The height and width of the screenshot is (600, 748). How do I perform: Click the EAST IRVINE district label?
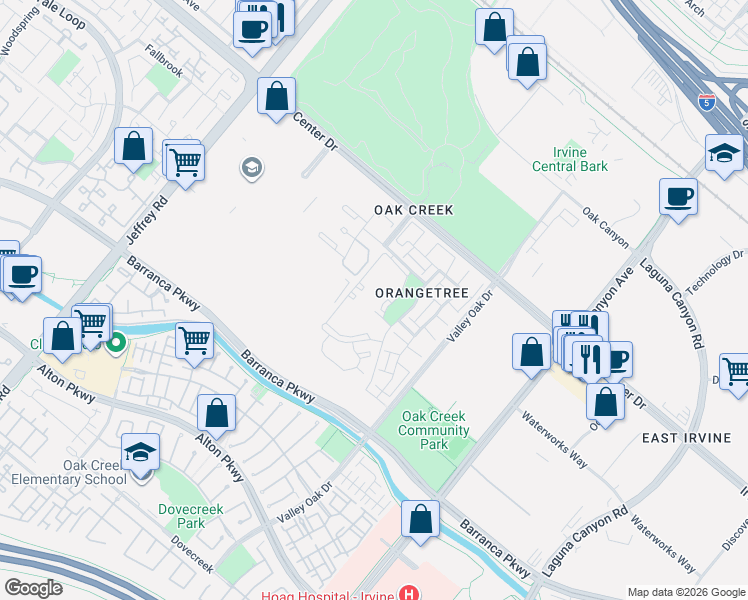coord(686,438)
